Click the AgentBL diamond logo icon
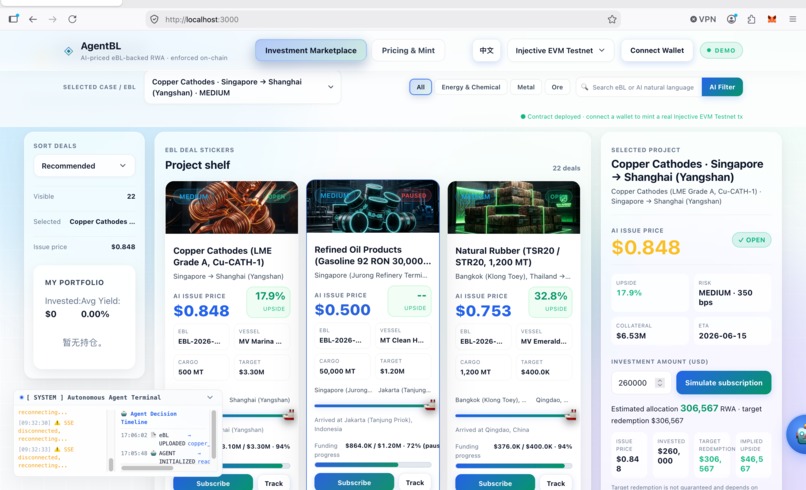This screenshot has height=490, width=806. 68,51
